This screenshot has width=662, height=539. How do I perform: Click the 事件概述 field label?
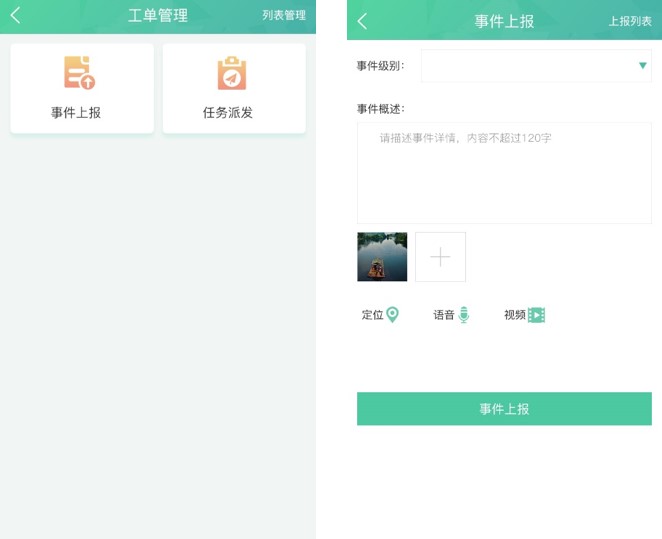380,109
